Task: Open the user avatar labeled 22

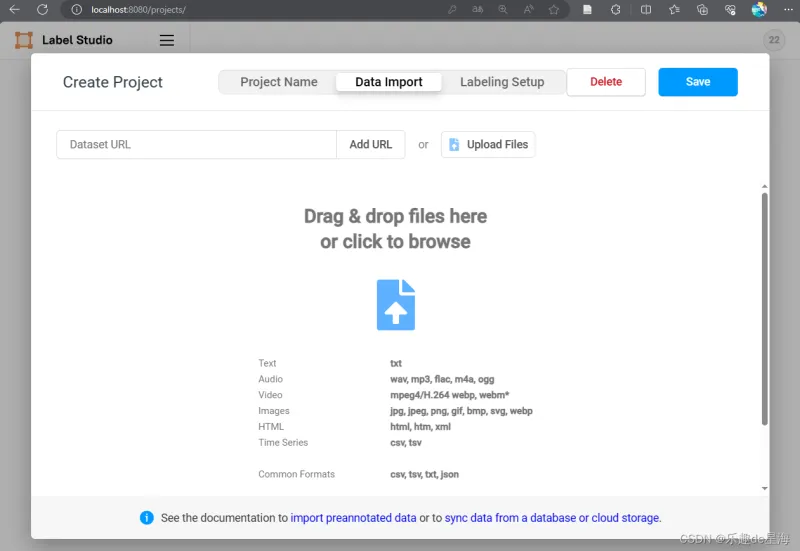Action: (x=773, y=41)
